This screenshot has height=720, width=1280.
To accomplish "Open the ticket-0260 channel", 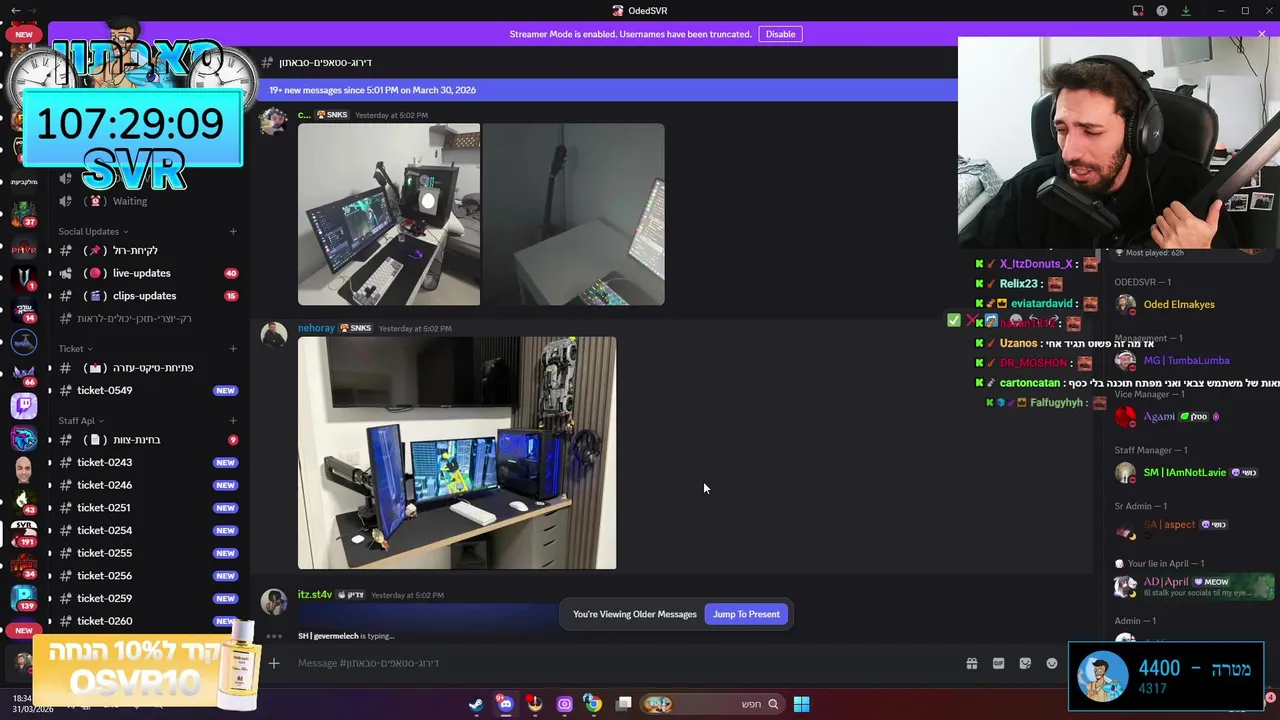I will (x=147, y=621).
